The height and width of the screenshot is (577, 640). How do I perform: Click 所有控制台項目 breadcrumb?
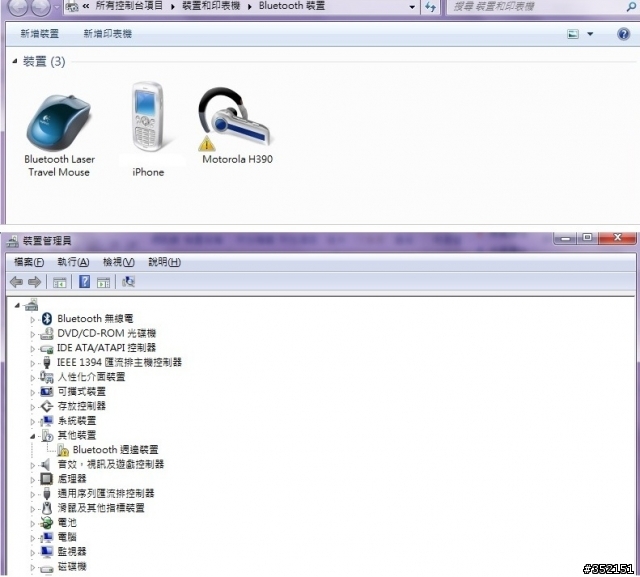129,6
